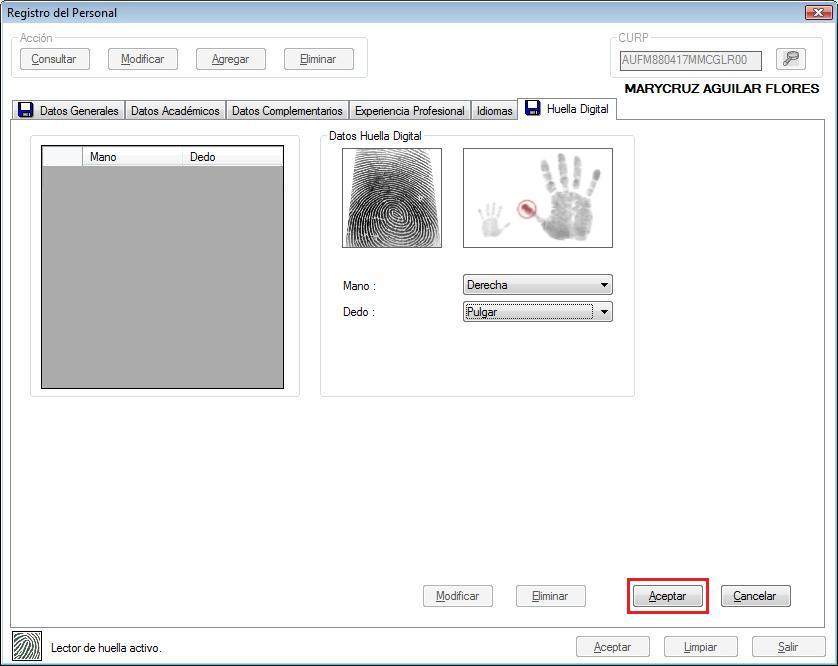838x666 pixels.
Task: Click the Limpiar button
Action: [x=701, y=647]
